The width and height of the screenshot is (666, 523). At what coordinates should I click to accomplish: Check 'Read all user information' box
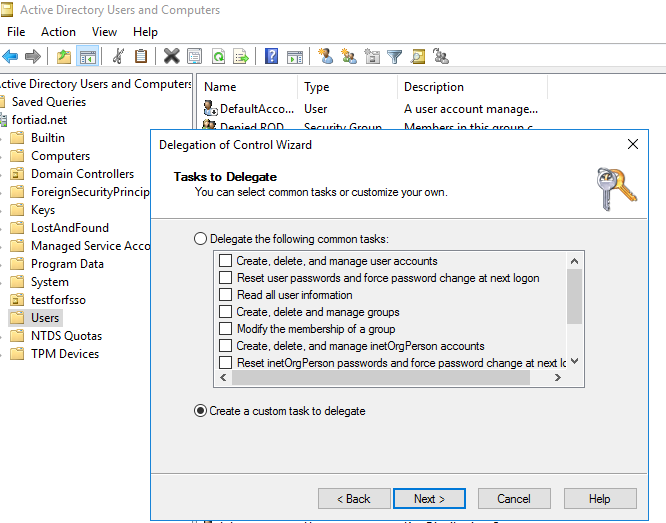[226, 296]
